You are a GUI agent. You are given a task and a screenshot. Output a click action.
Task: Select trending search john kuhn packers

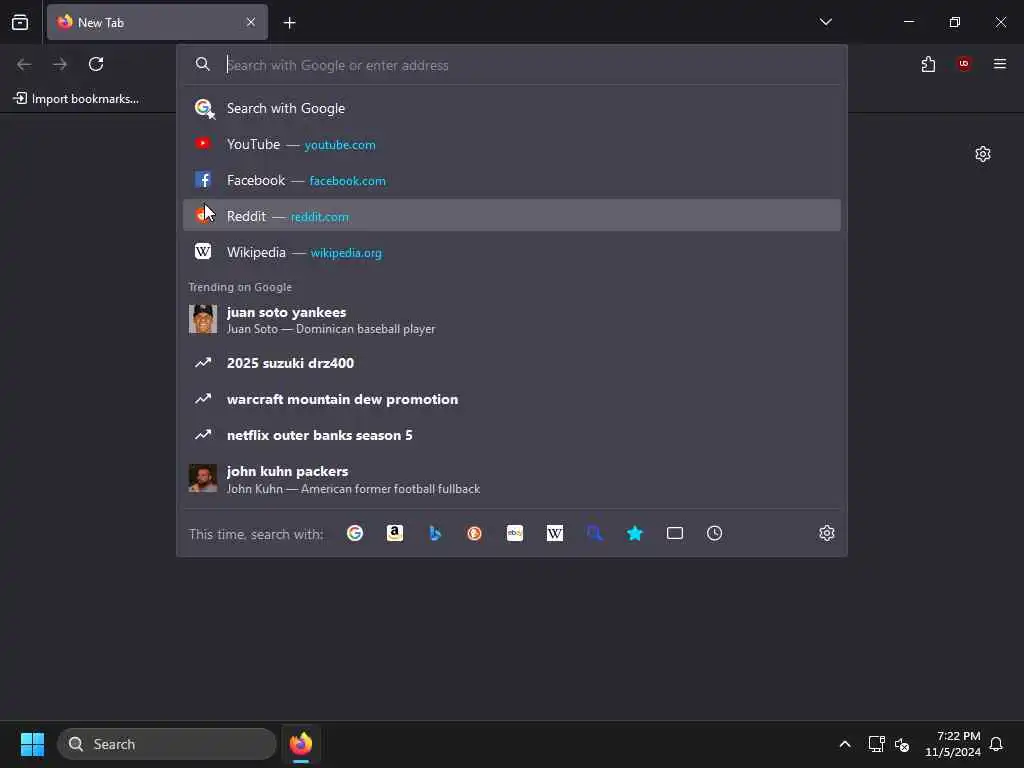coord(512,479)
